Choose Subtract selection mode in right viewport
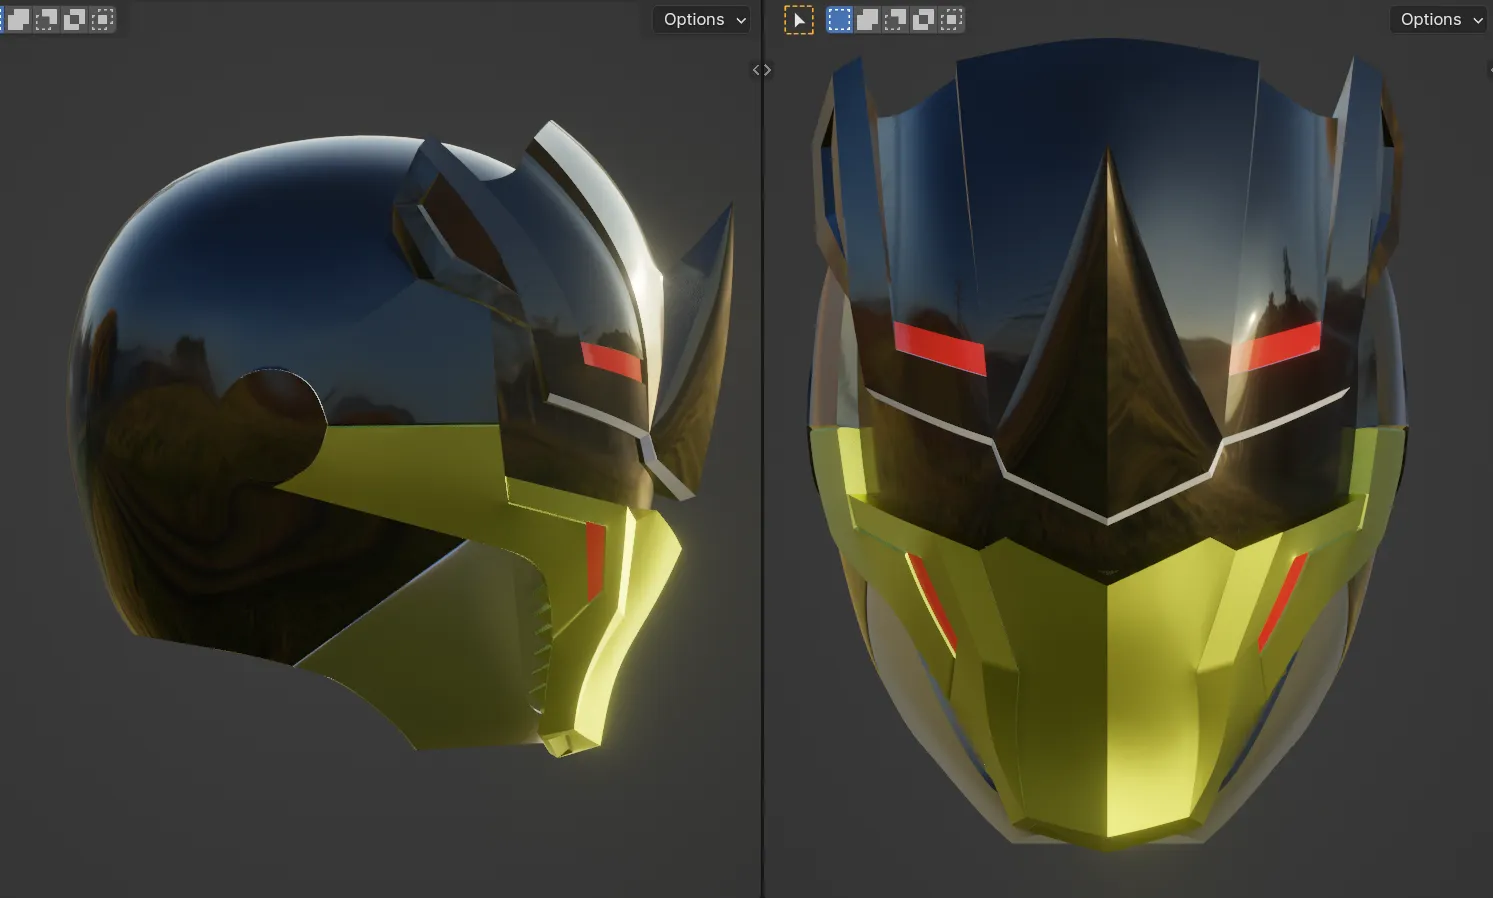1493x898 pixels. pyautogui.click(x=895, y=19)
